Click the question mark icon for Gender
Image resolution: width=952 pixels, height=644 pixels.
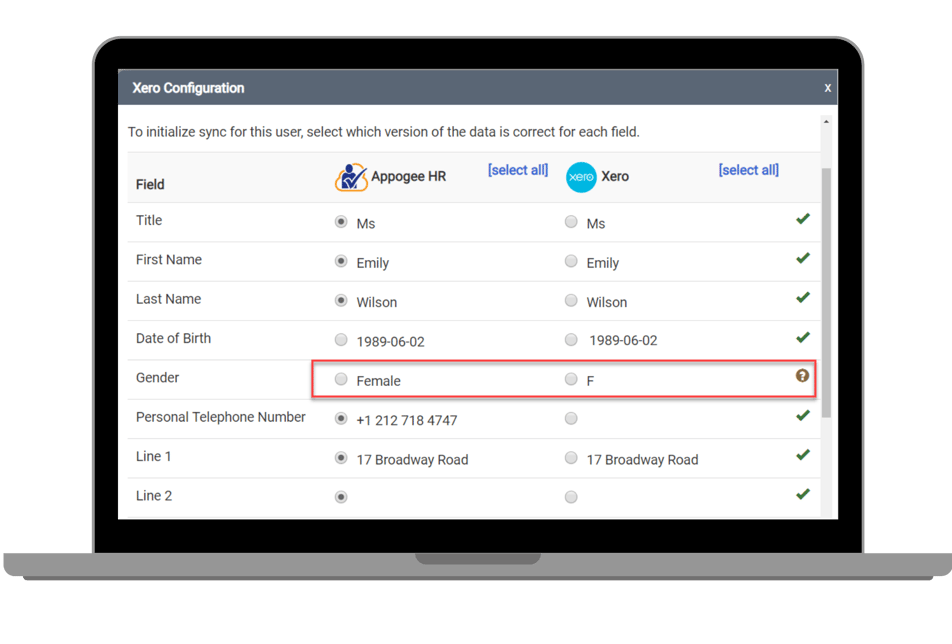802,376
